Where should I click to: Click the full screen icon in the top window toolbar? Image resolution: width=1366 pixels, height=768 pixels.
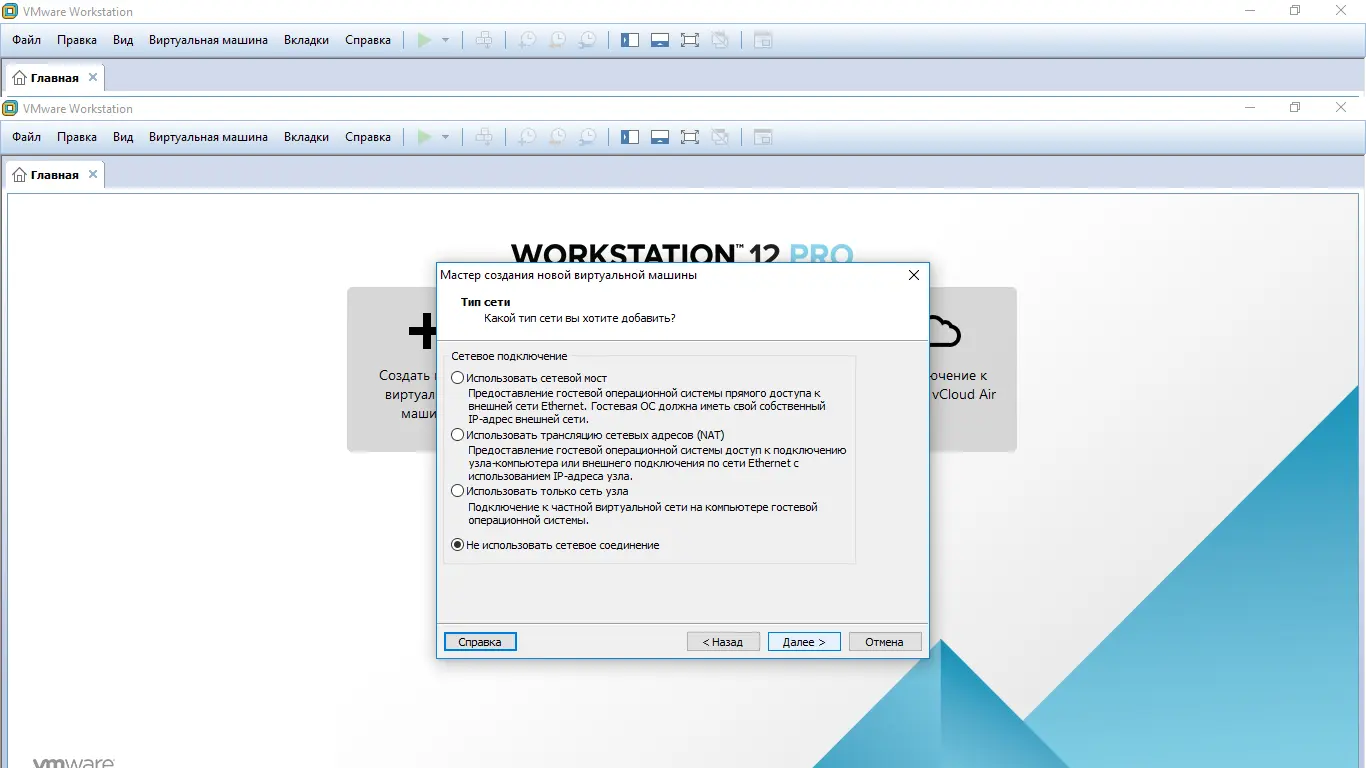tap(689, 40)
